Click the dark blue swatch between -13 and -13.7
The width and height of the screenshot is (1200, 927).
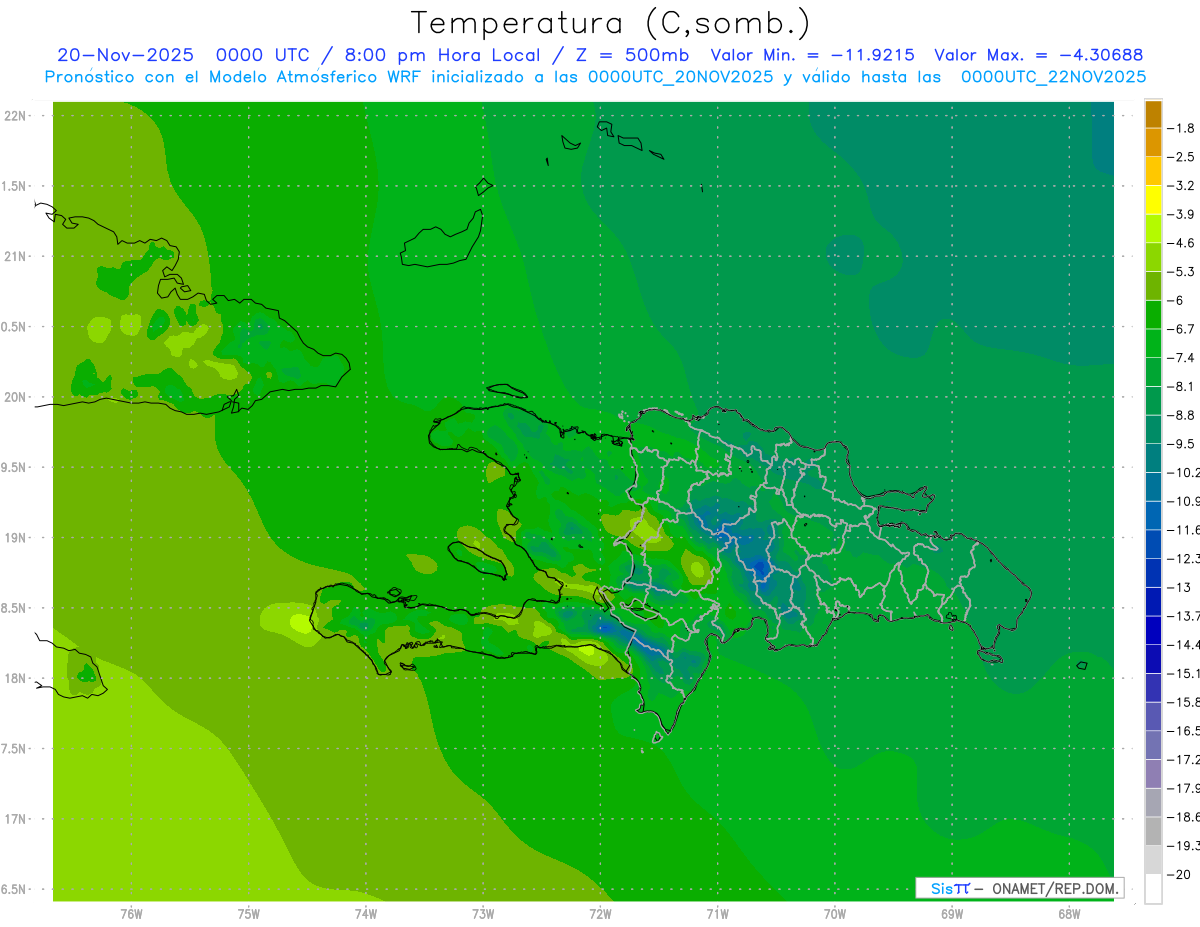[x=1153, y=602]
